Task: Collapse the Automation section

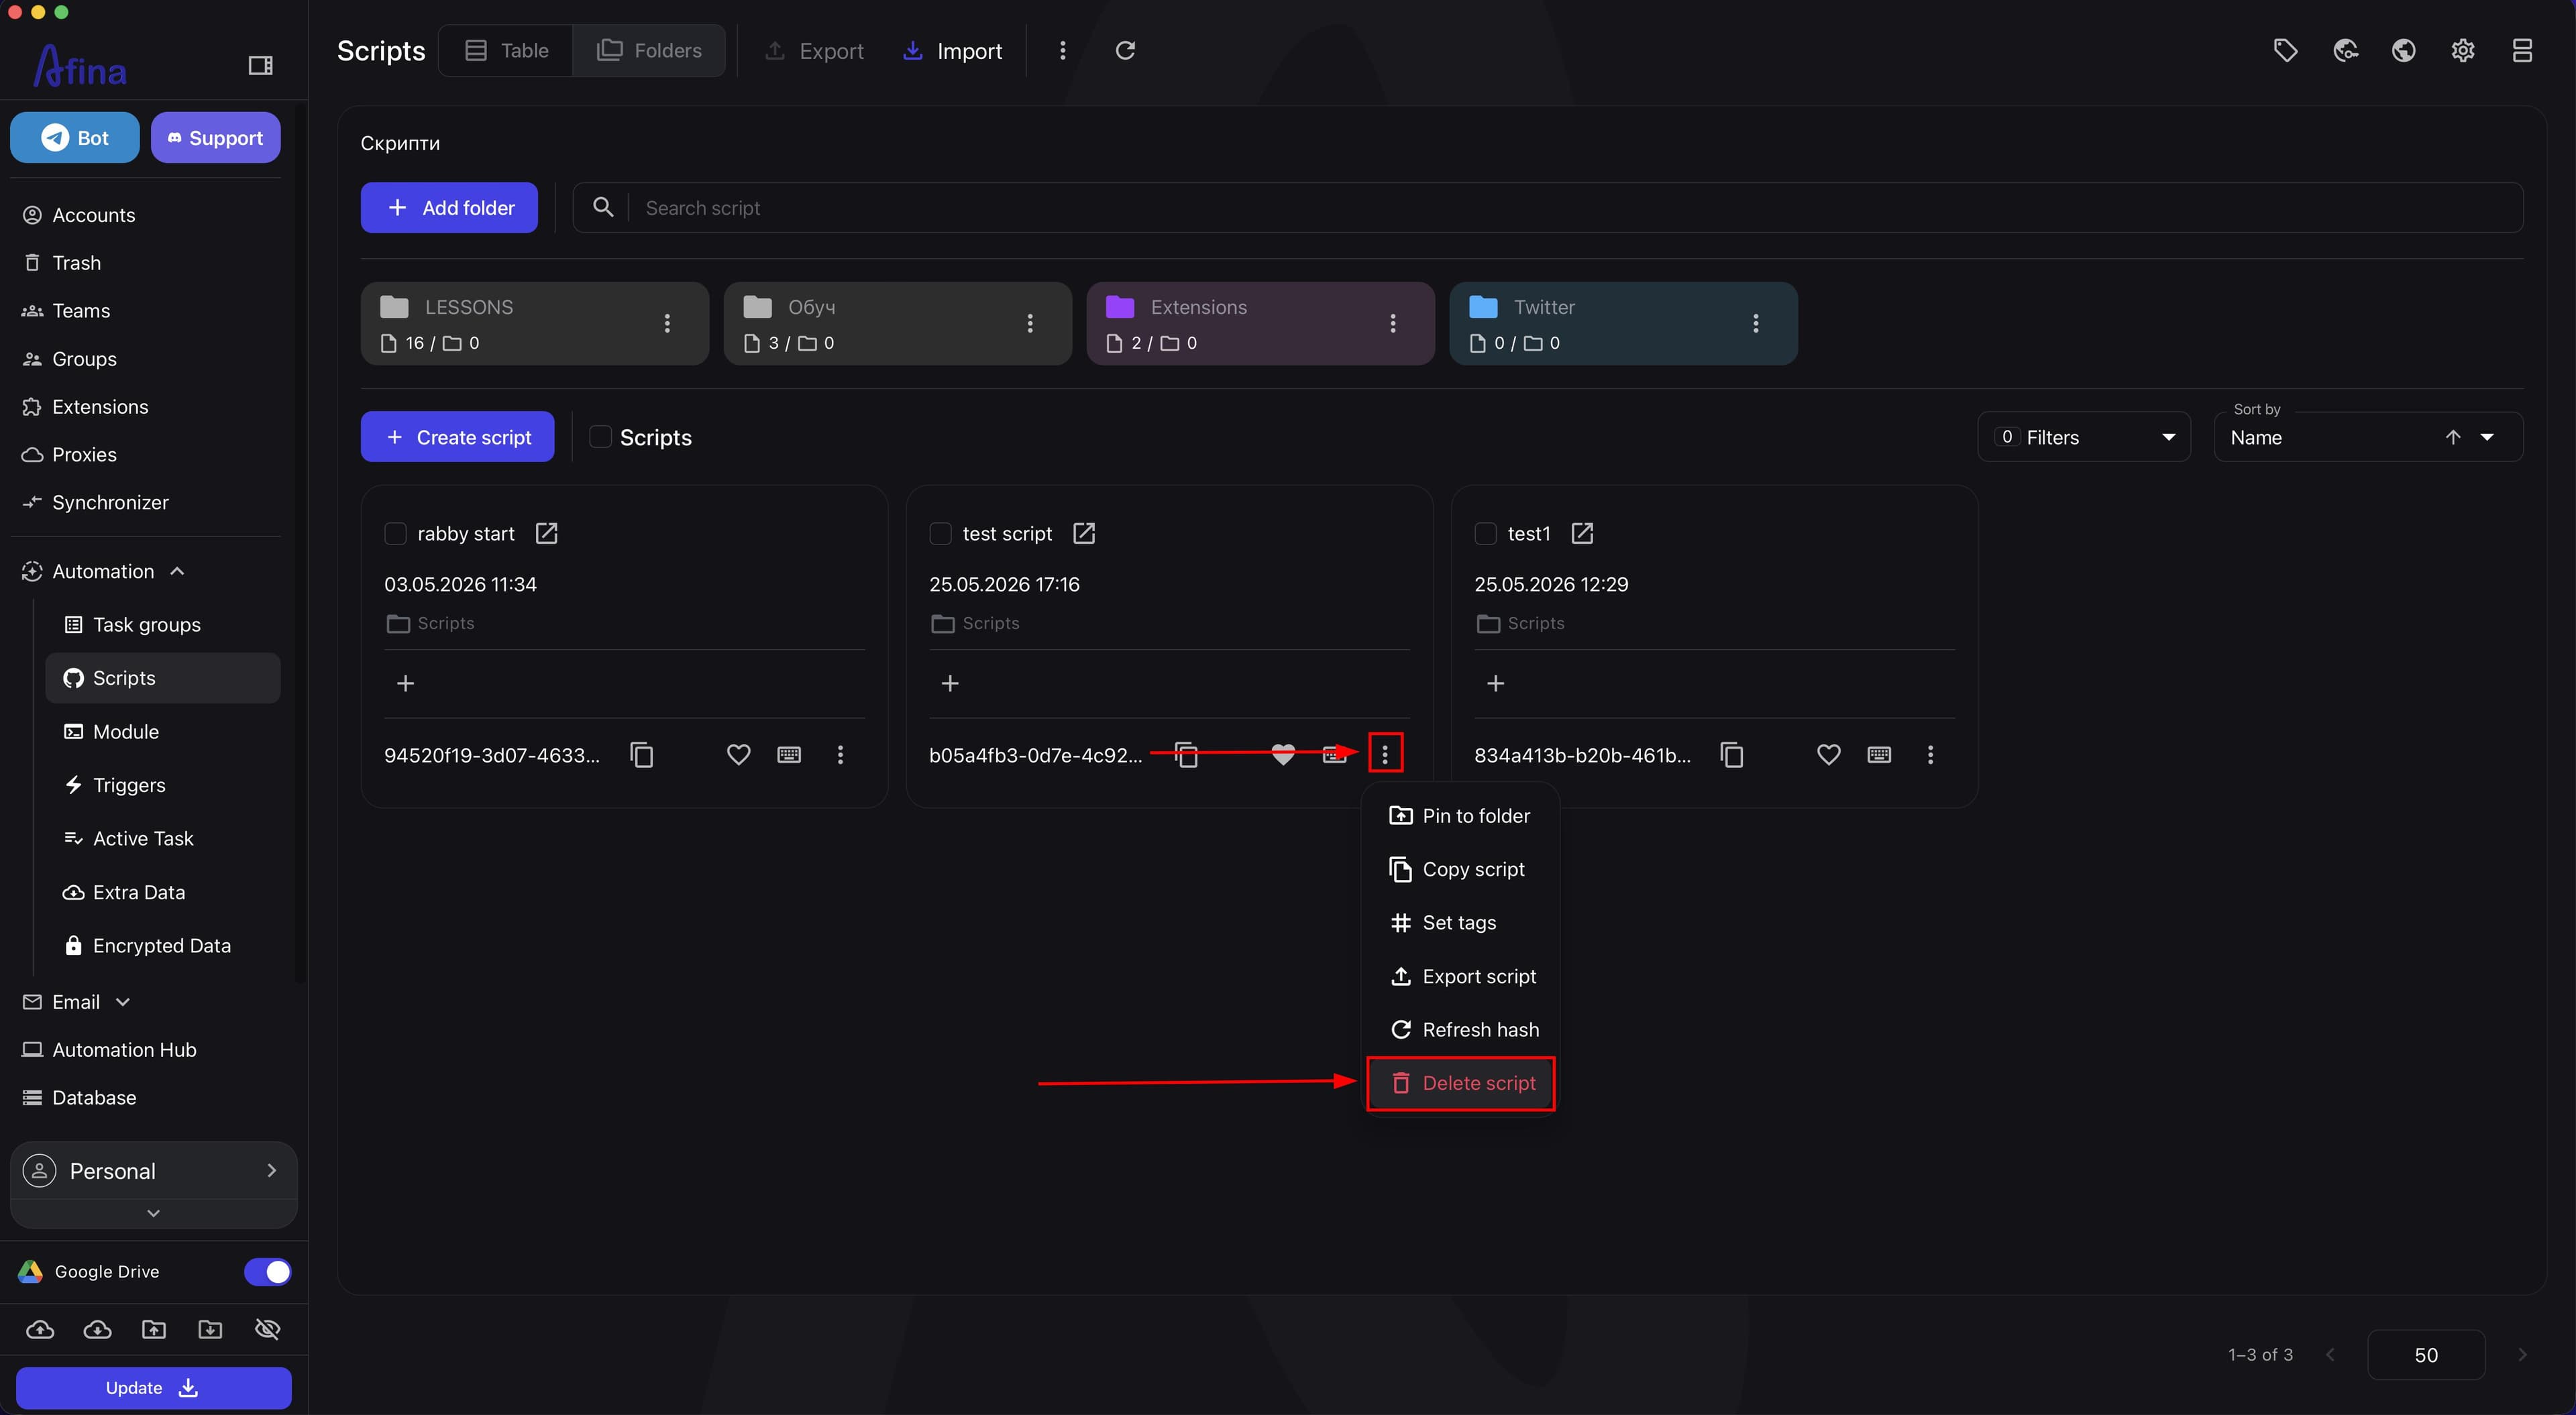Action: (x=177, y=571)
